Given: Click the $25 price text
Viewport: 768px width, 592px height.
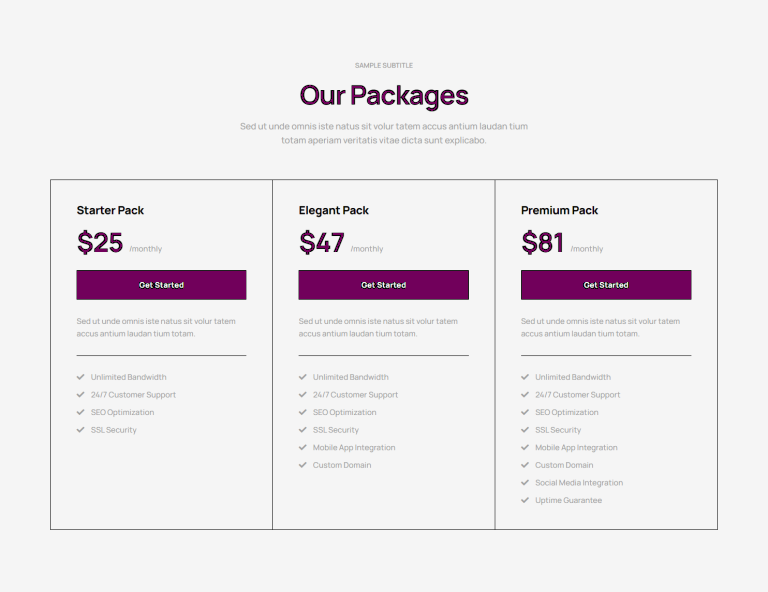Looking at the screenshot, I should coord(100,242).
